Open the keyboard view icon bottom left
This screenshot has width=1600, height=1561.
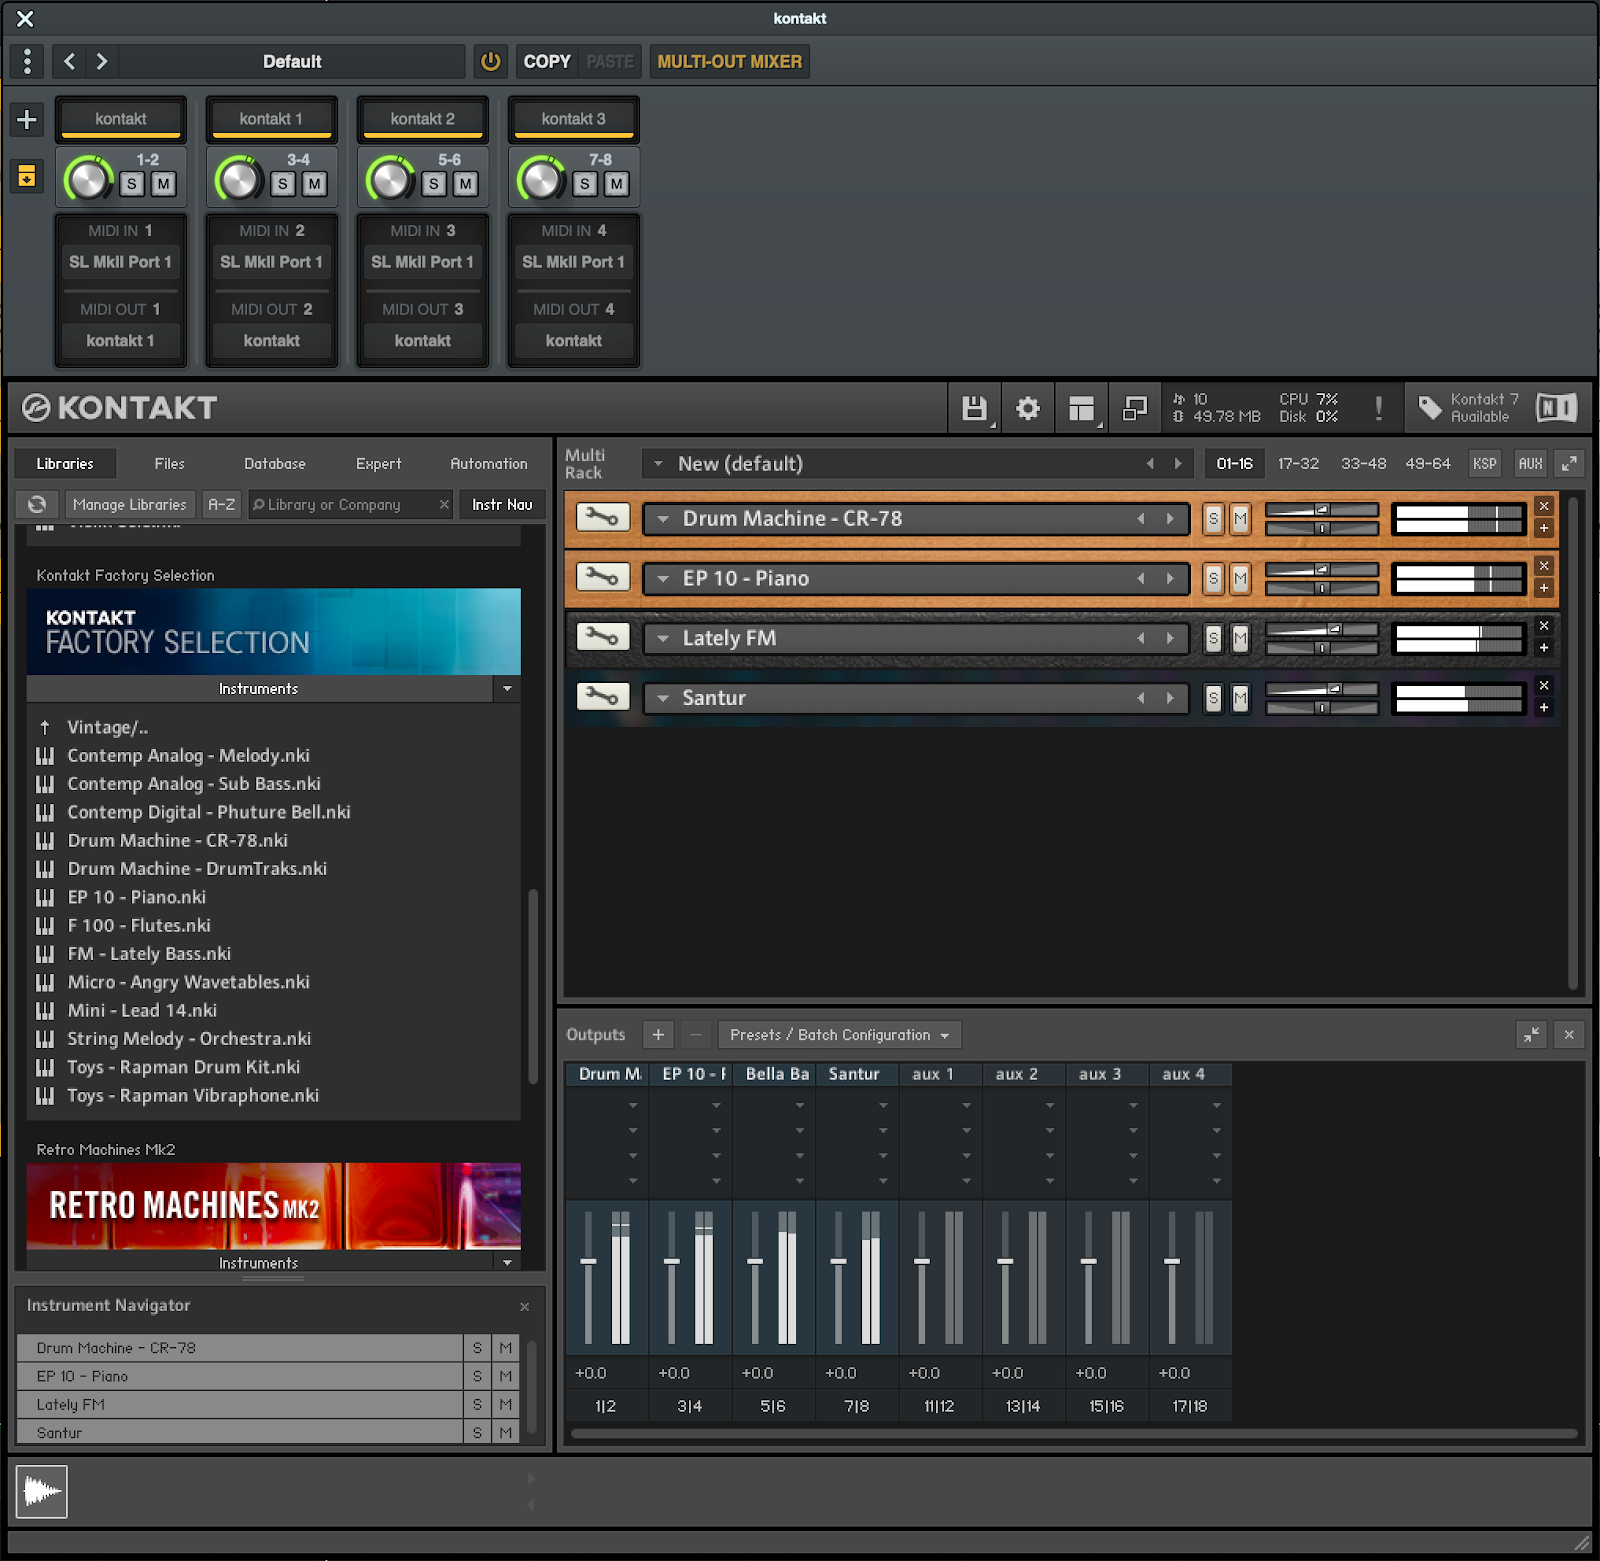[40, 1492]
